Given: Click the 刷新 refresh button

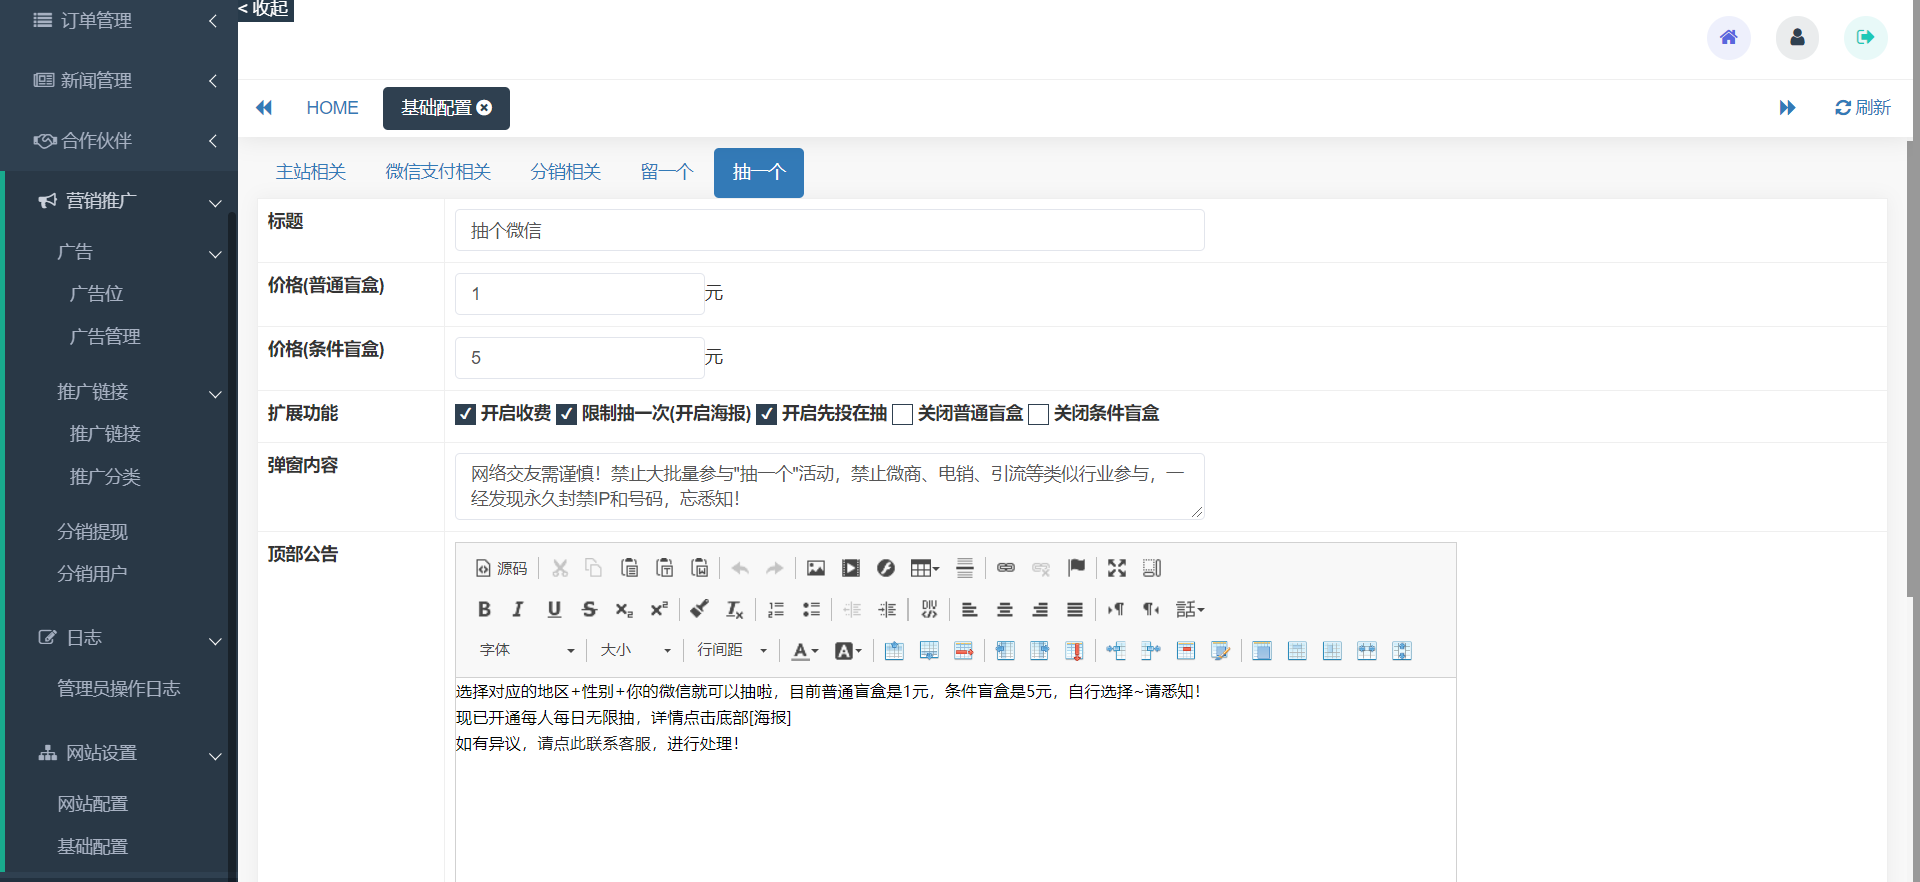Looking at the screenshot, I should (x=1862, y=108).
